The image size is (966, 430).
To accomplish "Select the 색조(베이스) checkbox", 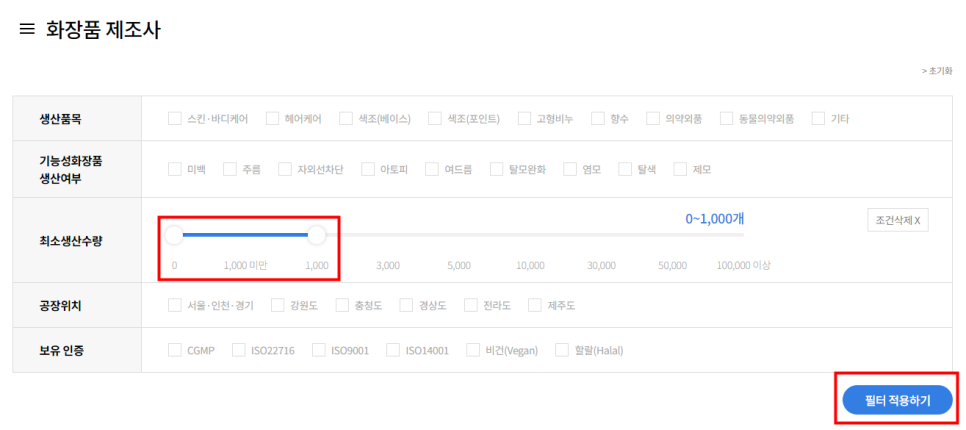I will (x=346, y=118).
